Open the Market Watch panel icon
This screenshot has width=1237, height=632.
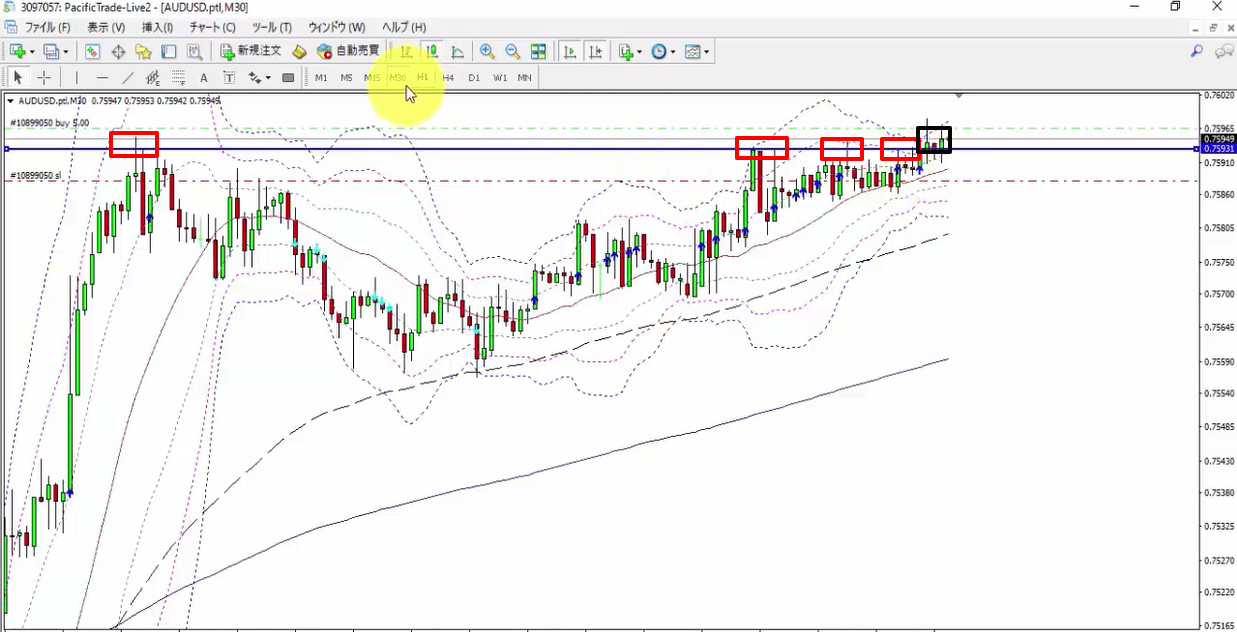pos(92,51)
